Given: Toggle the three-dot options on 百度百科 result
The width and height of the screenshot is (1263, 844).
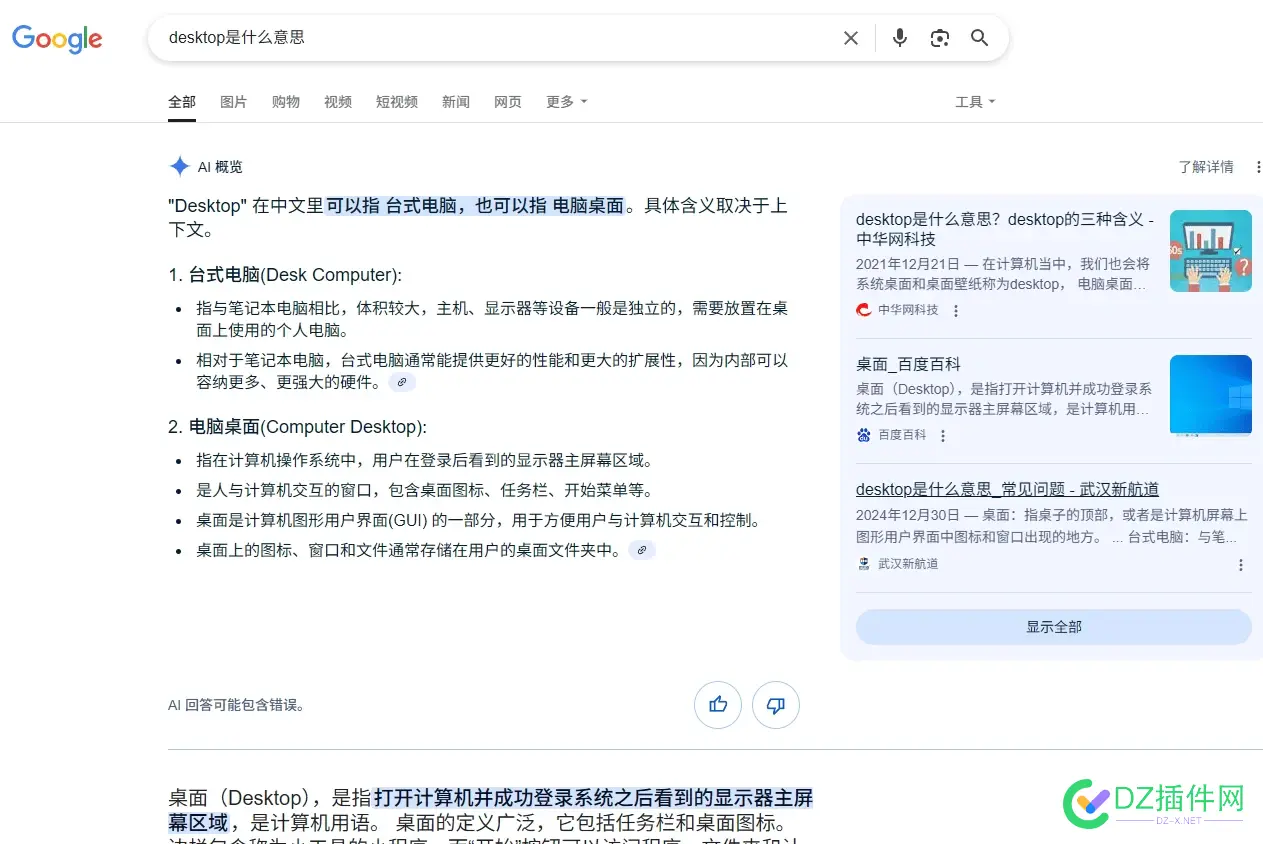Looking at the screenshot, I should 943,435.
